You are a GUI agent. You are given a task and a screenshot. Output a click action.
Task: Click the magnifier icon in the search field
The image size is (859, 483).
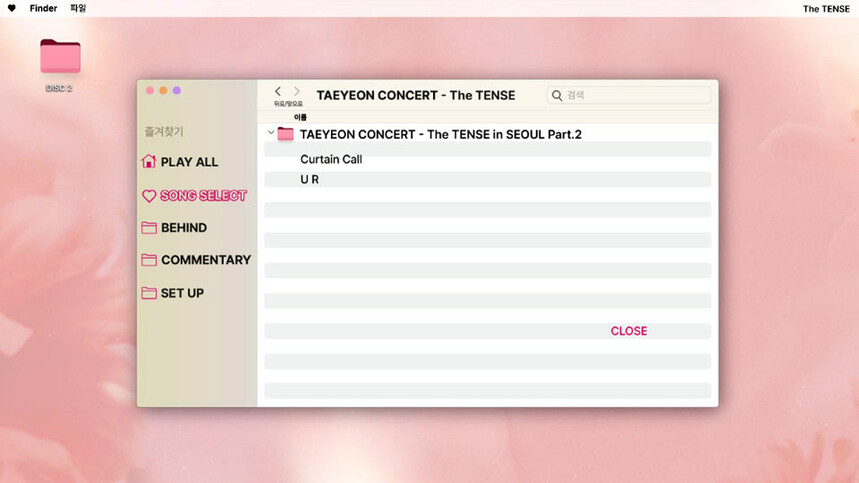[x=557, y=96]
